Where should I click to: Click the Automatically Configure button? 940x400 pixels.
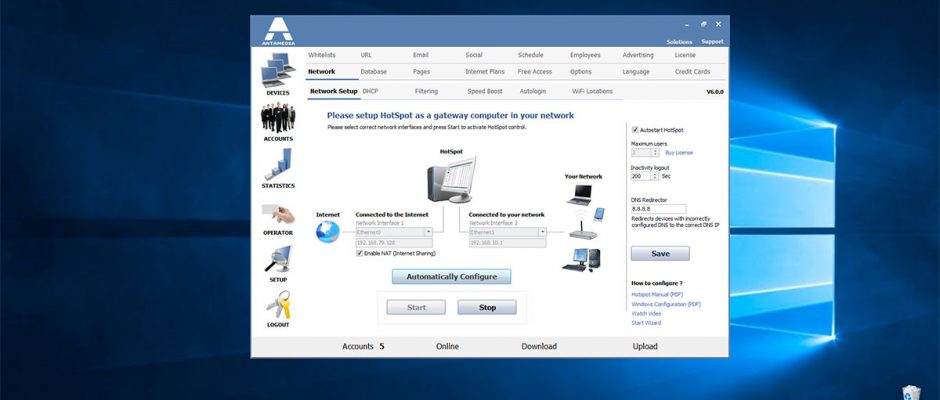click(451, 276)
